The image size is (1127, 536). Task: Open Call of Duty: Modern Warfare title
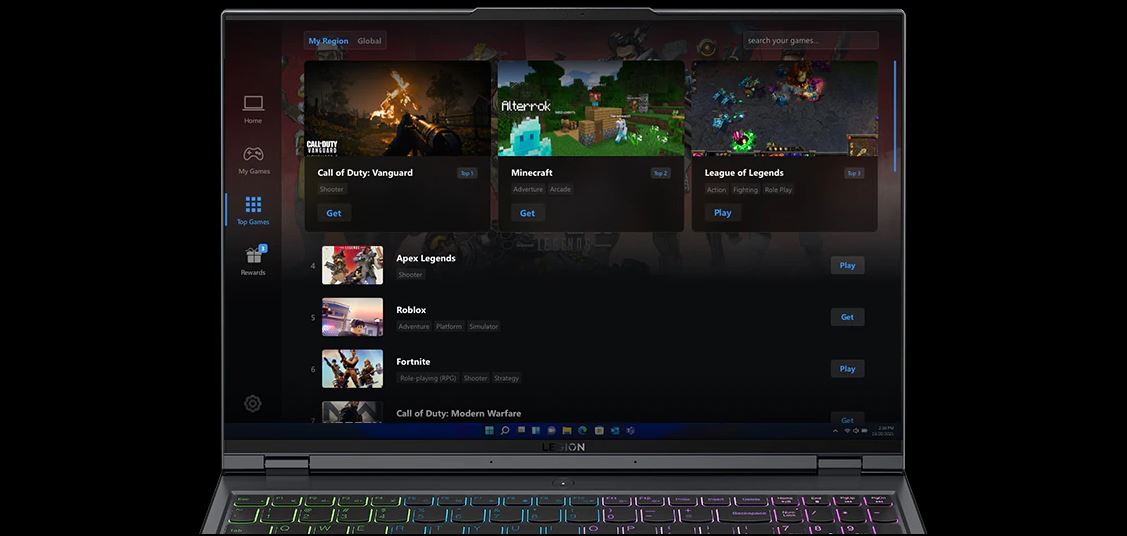coord(459,413)
